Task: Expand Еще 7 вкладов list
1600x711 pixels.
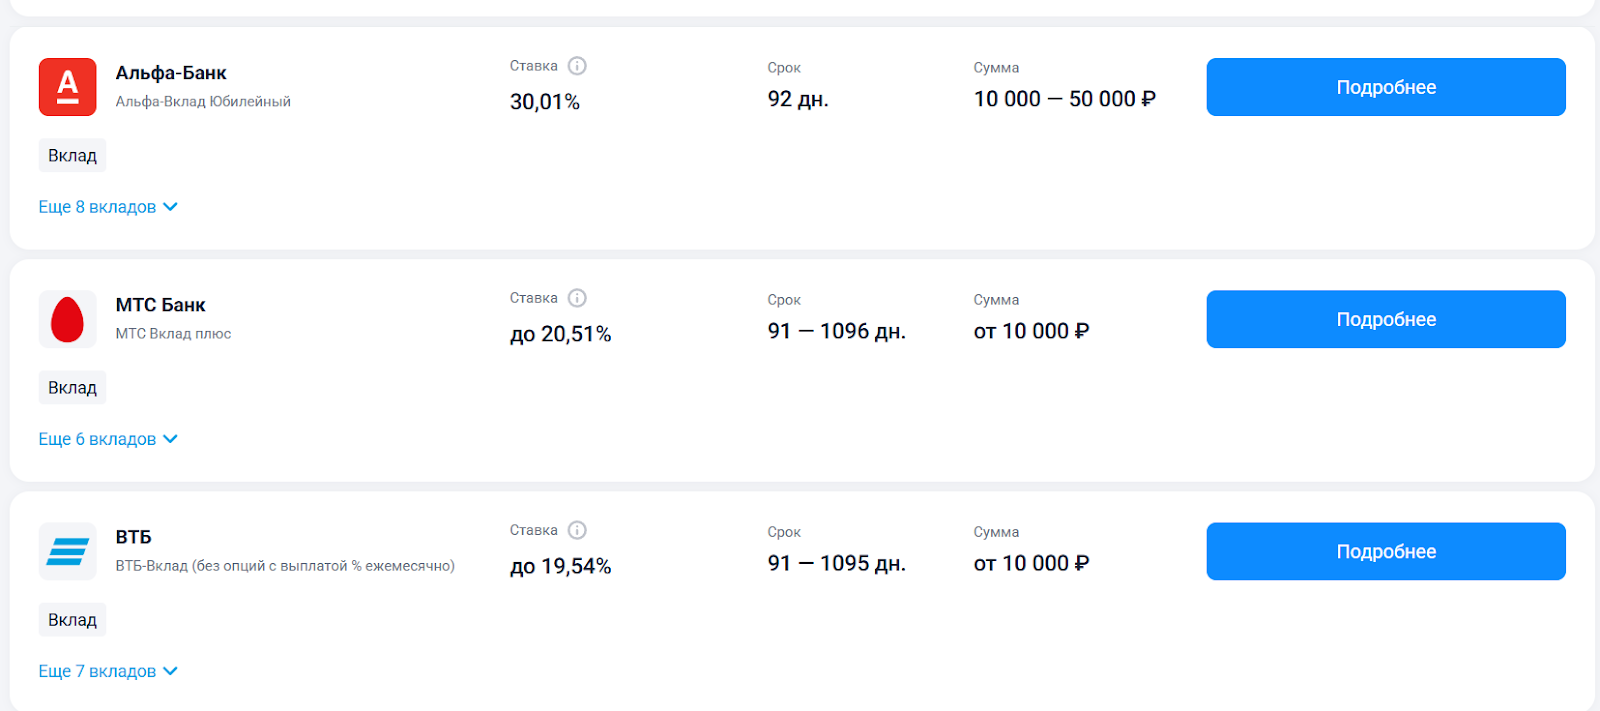Action: click(x=108, y=671)
